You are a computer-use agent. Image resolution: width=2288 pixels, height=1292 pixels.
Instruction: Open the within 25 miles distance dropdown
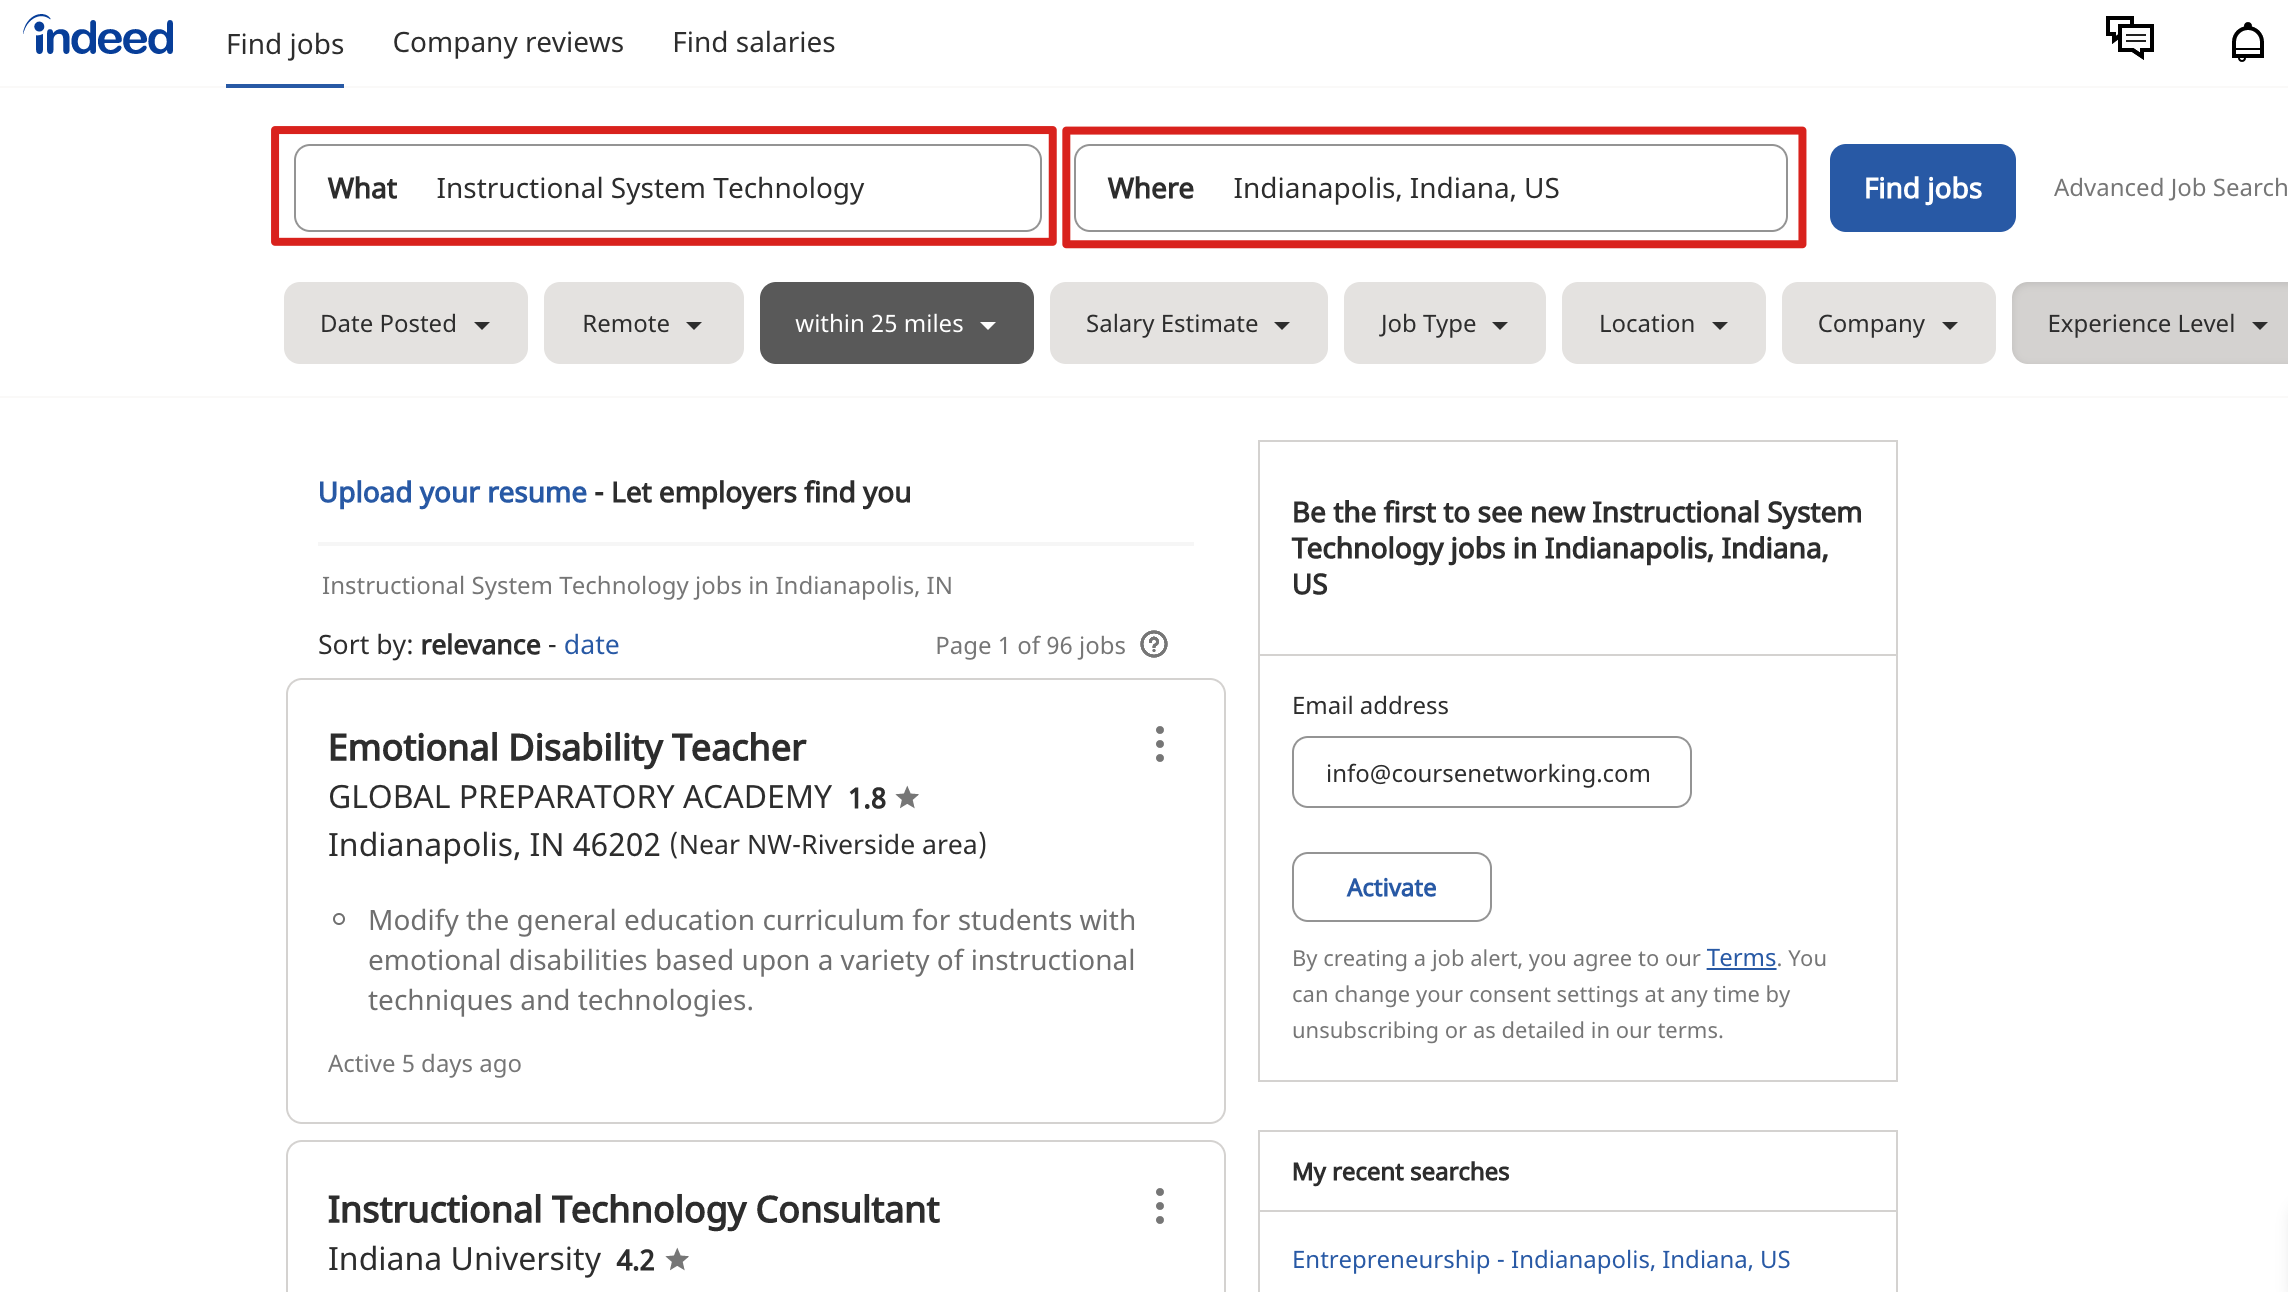click(x=896, y=323)
